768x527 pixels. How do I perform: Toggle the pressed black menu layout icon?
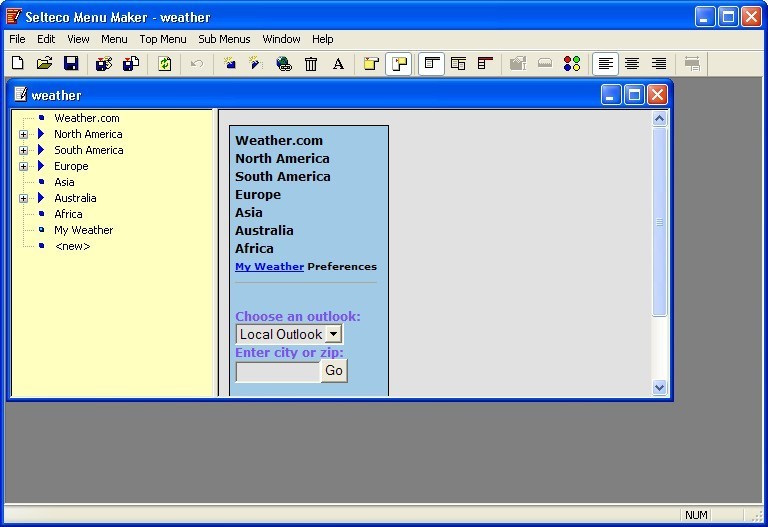(432, 64)
